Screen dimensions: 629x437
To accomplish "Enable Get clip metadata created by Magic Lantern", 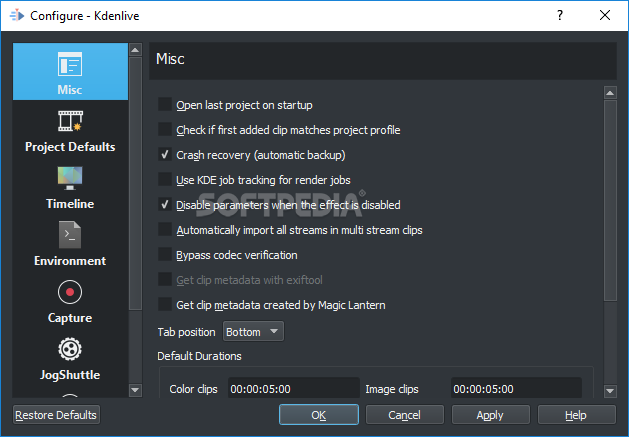I will pos(165,305).
